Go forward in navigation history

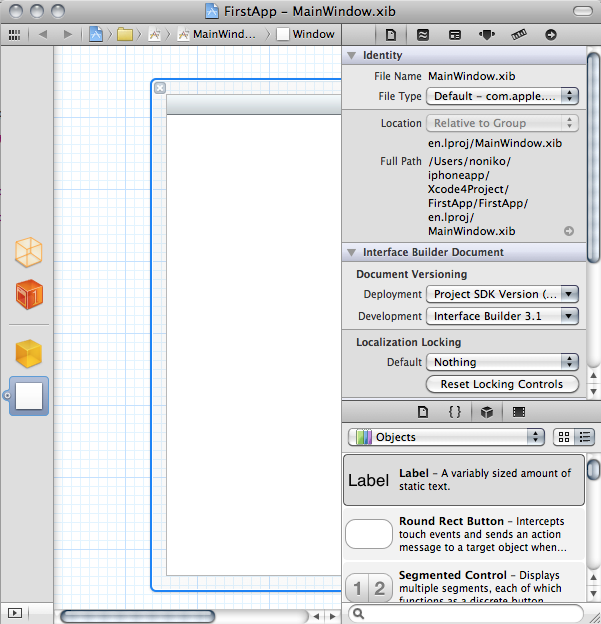tap(68, 35)
